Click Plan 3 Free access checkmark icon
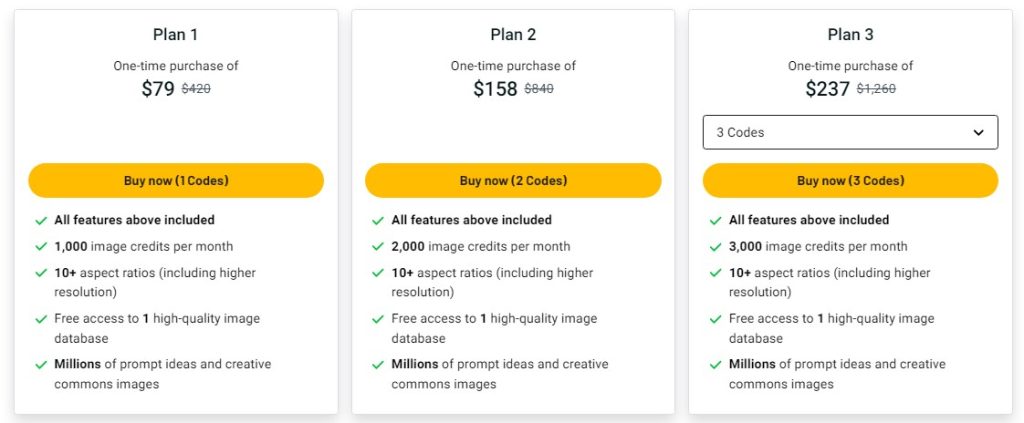This screenshot has width=1024, height=423. [x=715, y=319]
